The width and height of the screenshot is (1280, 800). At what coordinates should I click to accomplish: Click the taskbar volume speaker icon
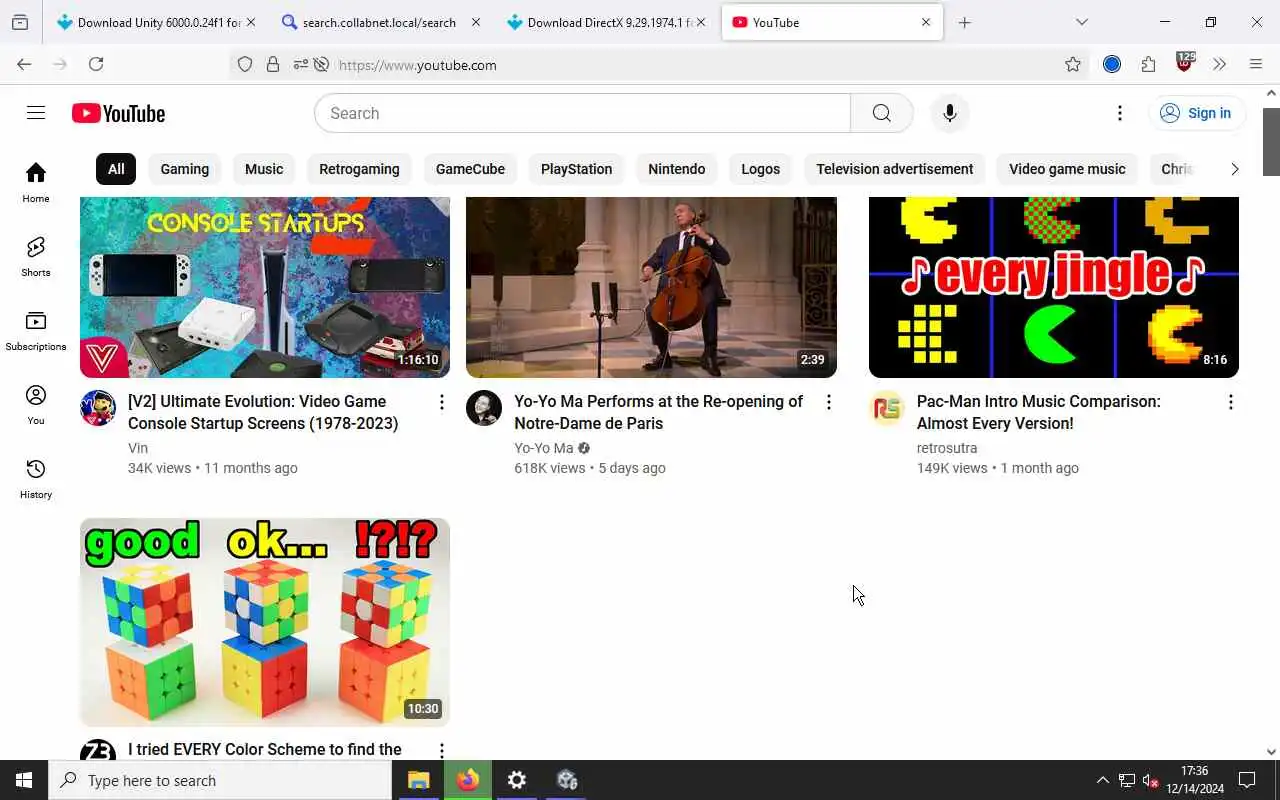[1151, 780]
